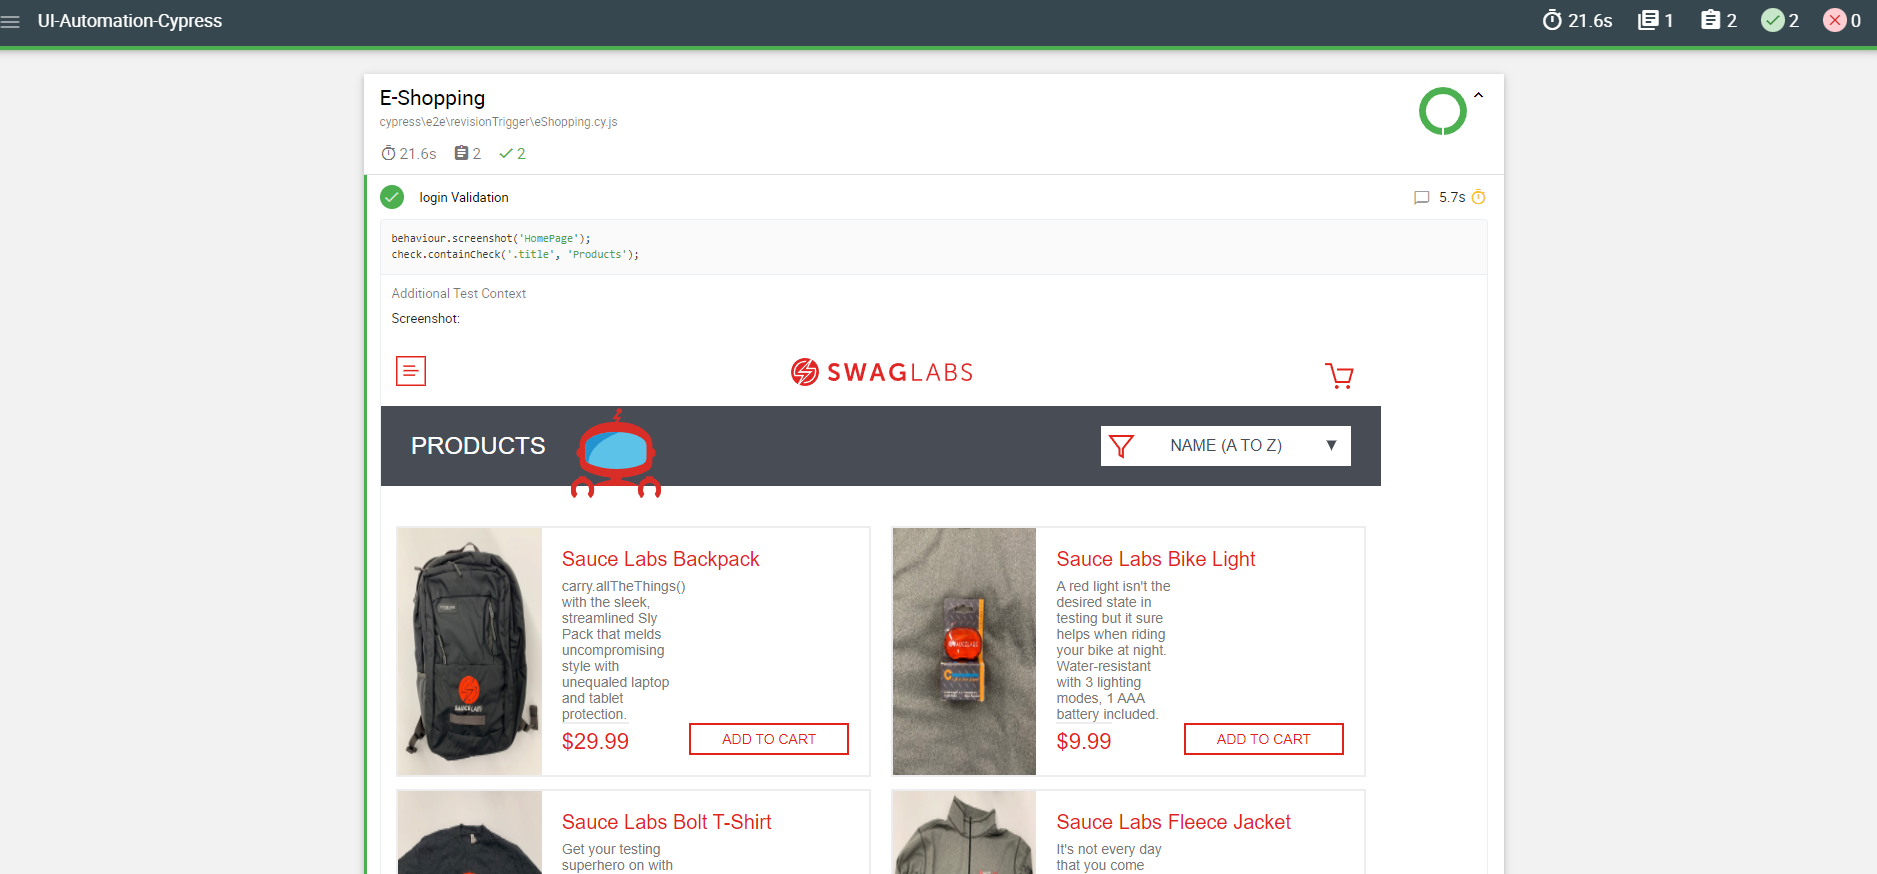Screen dimensions: 1877x874
Task: Open the hamburger menu in the report header
Action: coord(10,21)
